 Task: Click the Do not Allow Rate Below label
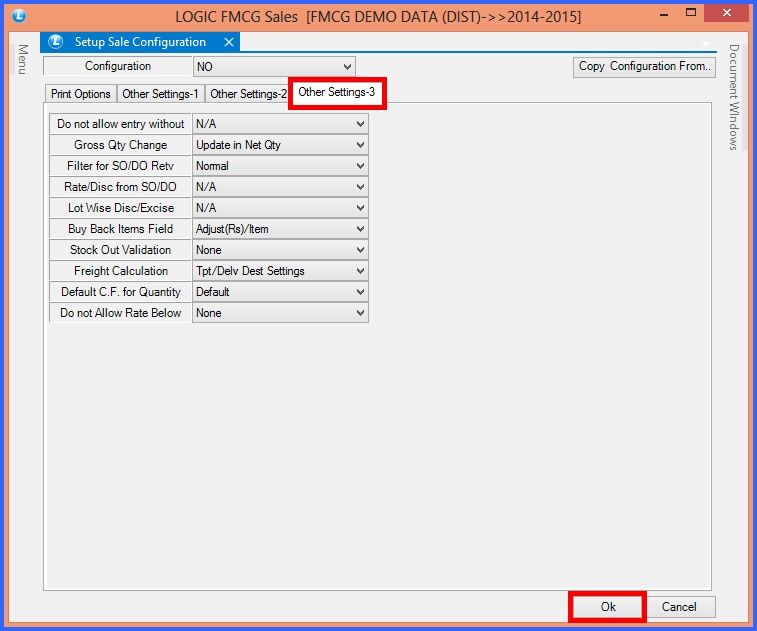tap(120, 313)
